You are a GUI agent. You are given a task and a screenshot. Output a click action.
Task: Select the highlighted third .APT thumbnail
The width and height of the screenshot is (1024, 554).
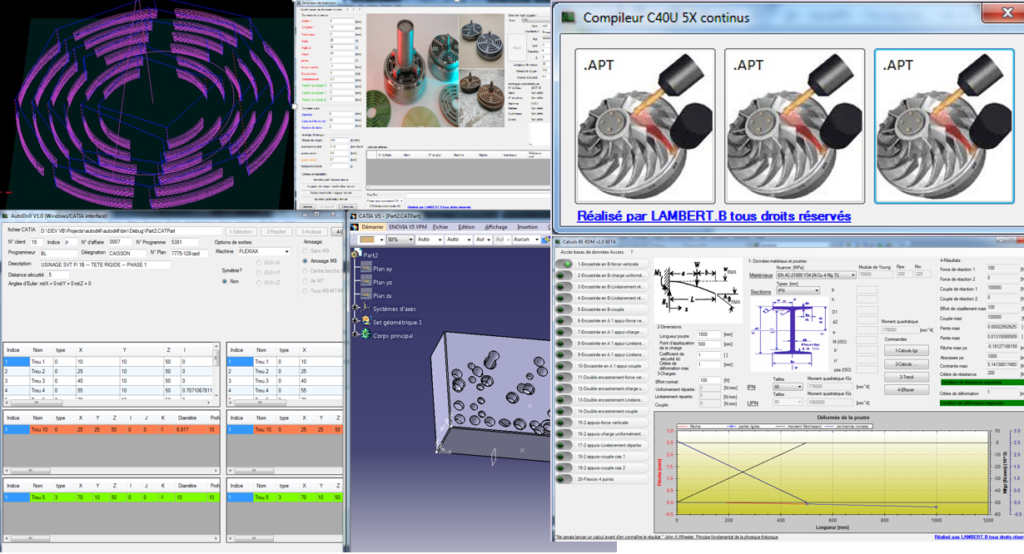(944, 125)
